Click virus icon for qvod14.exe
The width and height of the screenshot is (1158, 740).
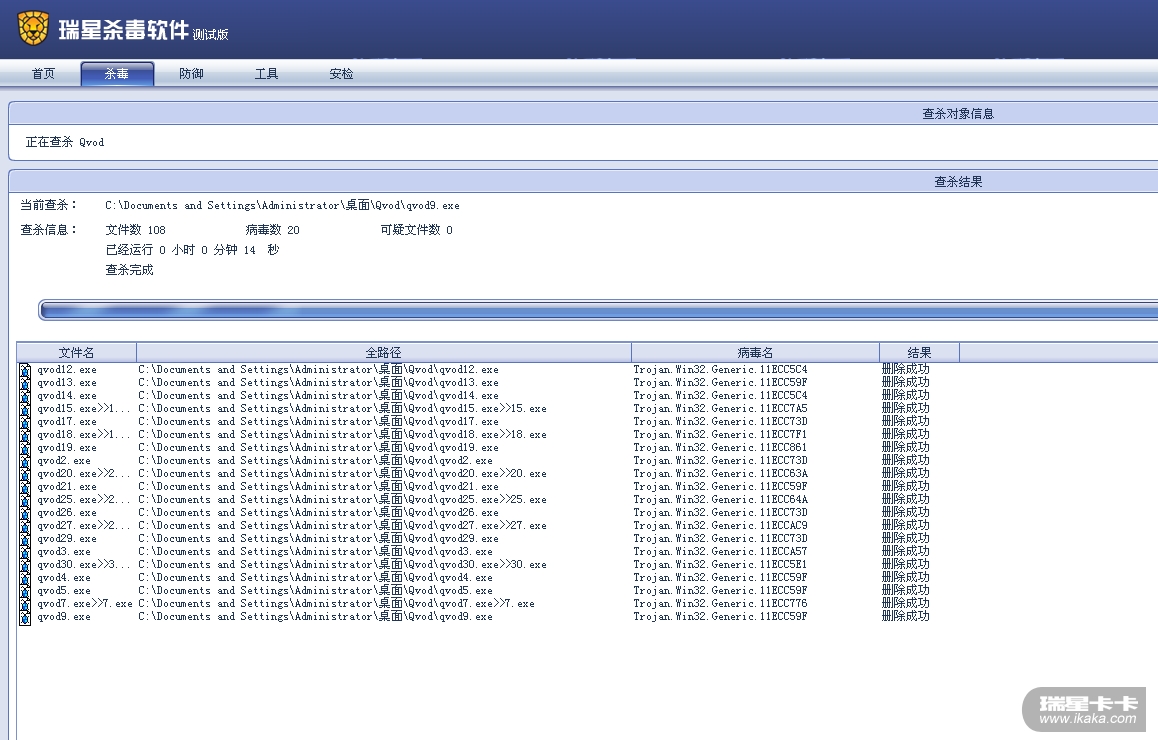[25, 396]
